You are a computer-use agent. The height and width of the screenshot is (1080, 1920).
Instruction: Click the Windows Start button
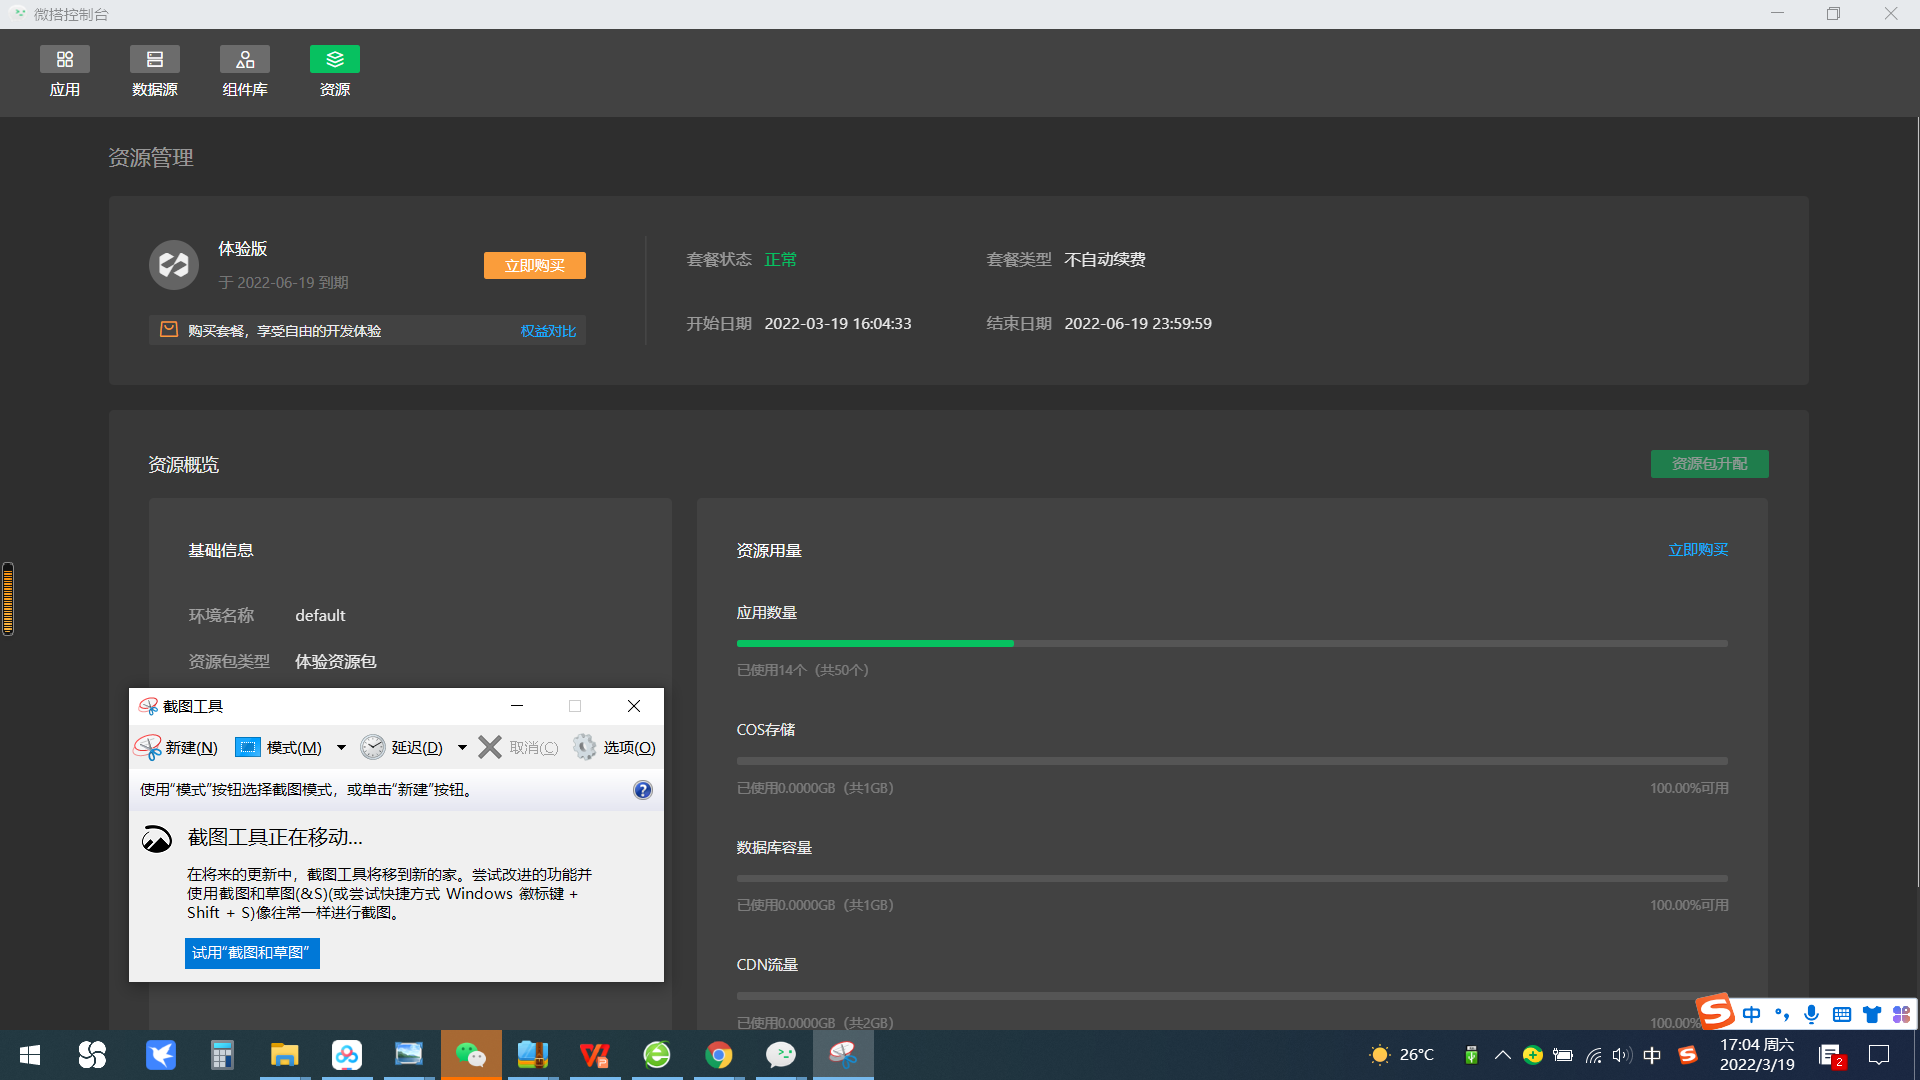[x=30, y=1055]
